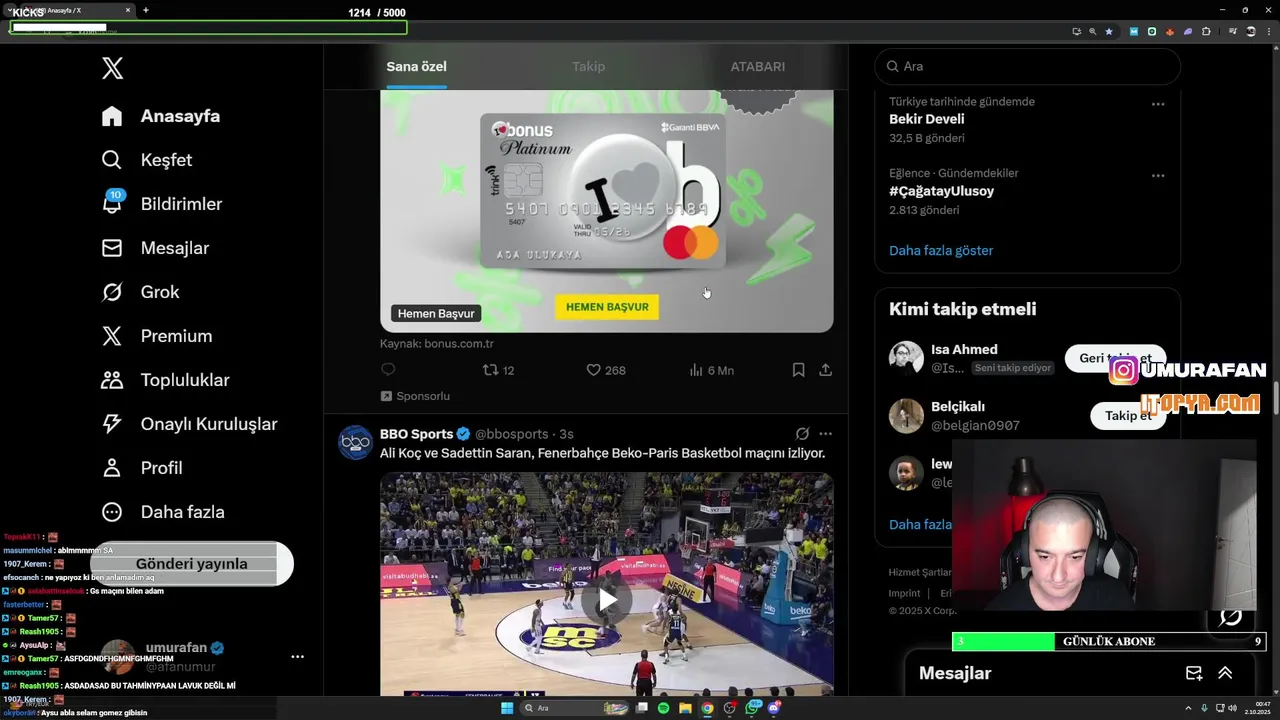Open the Chrome profile avatar

click(x=1250, y=31)
